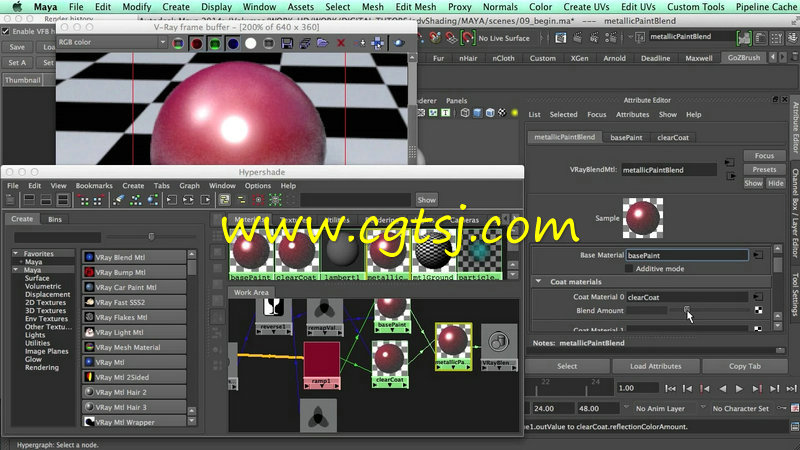Screen dimensions: 800x450
Task: Toggle red channel in V-Ray frame buffer
Action: click(196, 43)
